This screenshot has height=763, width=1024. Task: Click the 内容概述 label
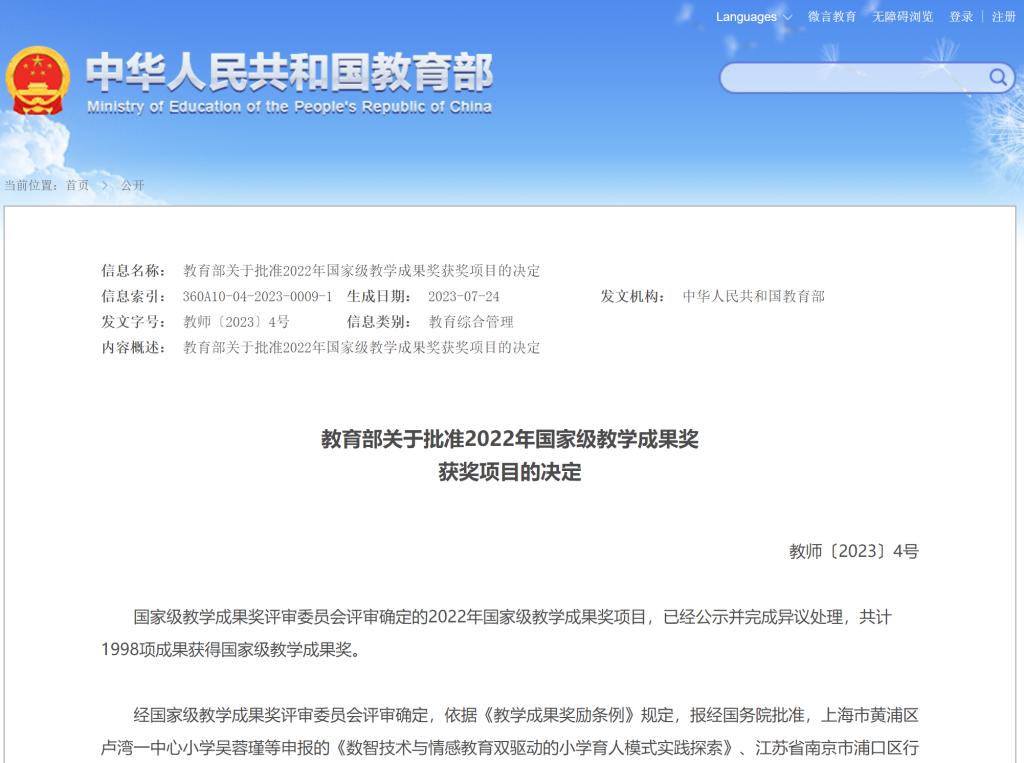[x=133, y=348]
